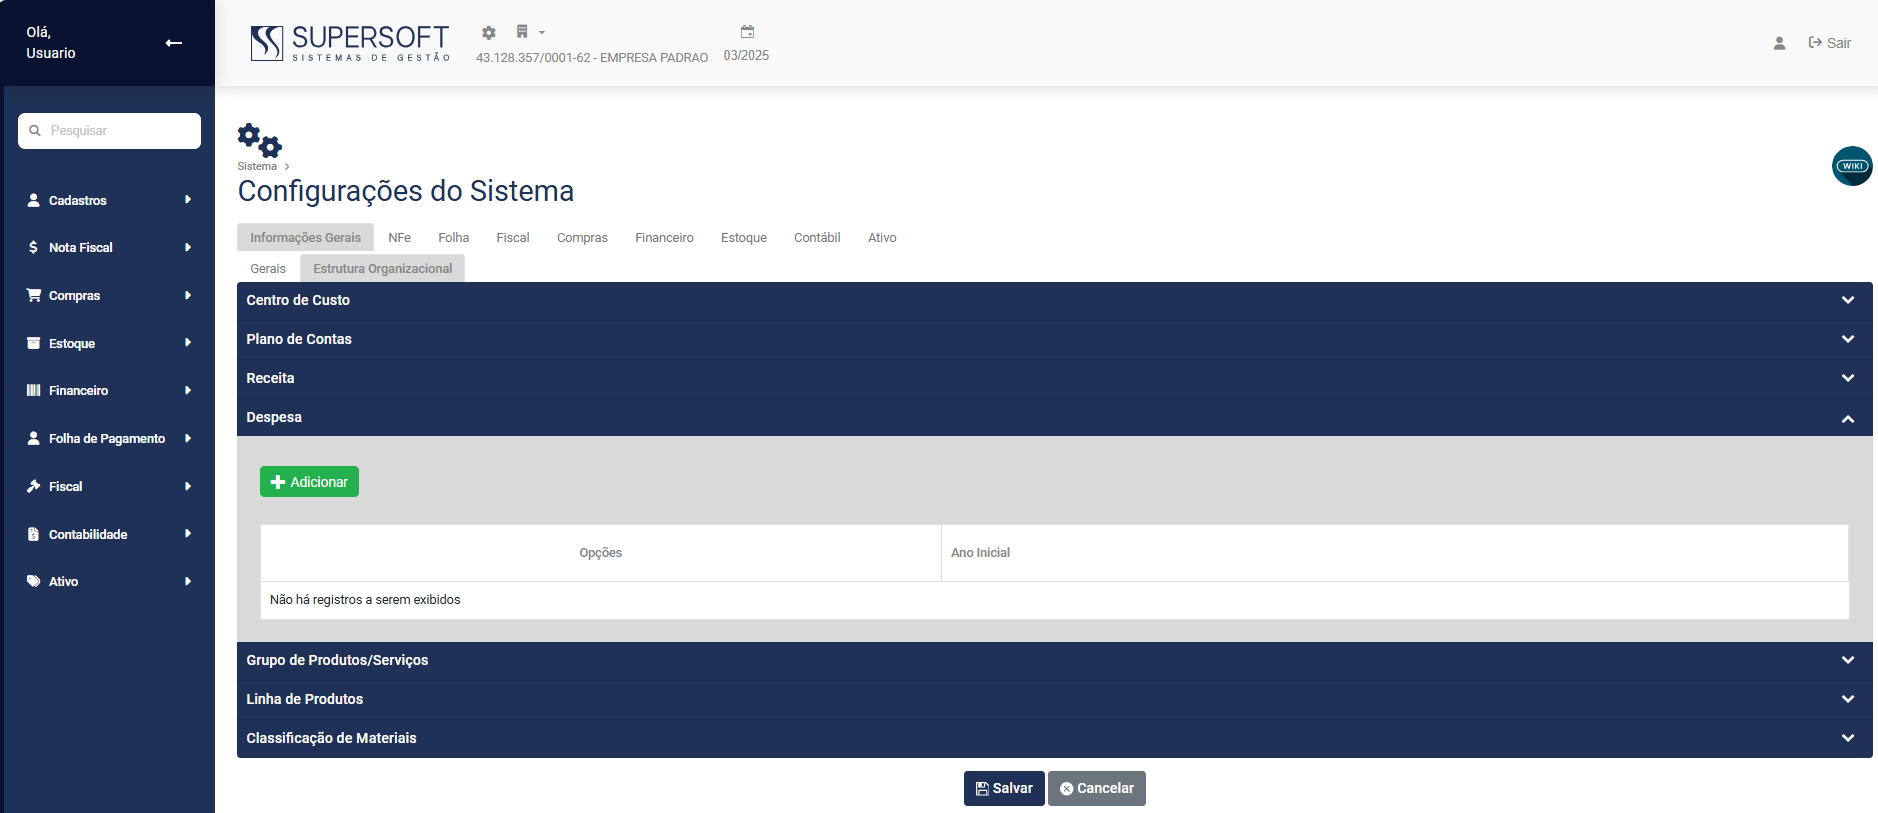Image resolution: width=1878 pixels, height=813 pixels.
Task: Click the Opções column header
Action: click(x=601, y=553)
